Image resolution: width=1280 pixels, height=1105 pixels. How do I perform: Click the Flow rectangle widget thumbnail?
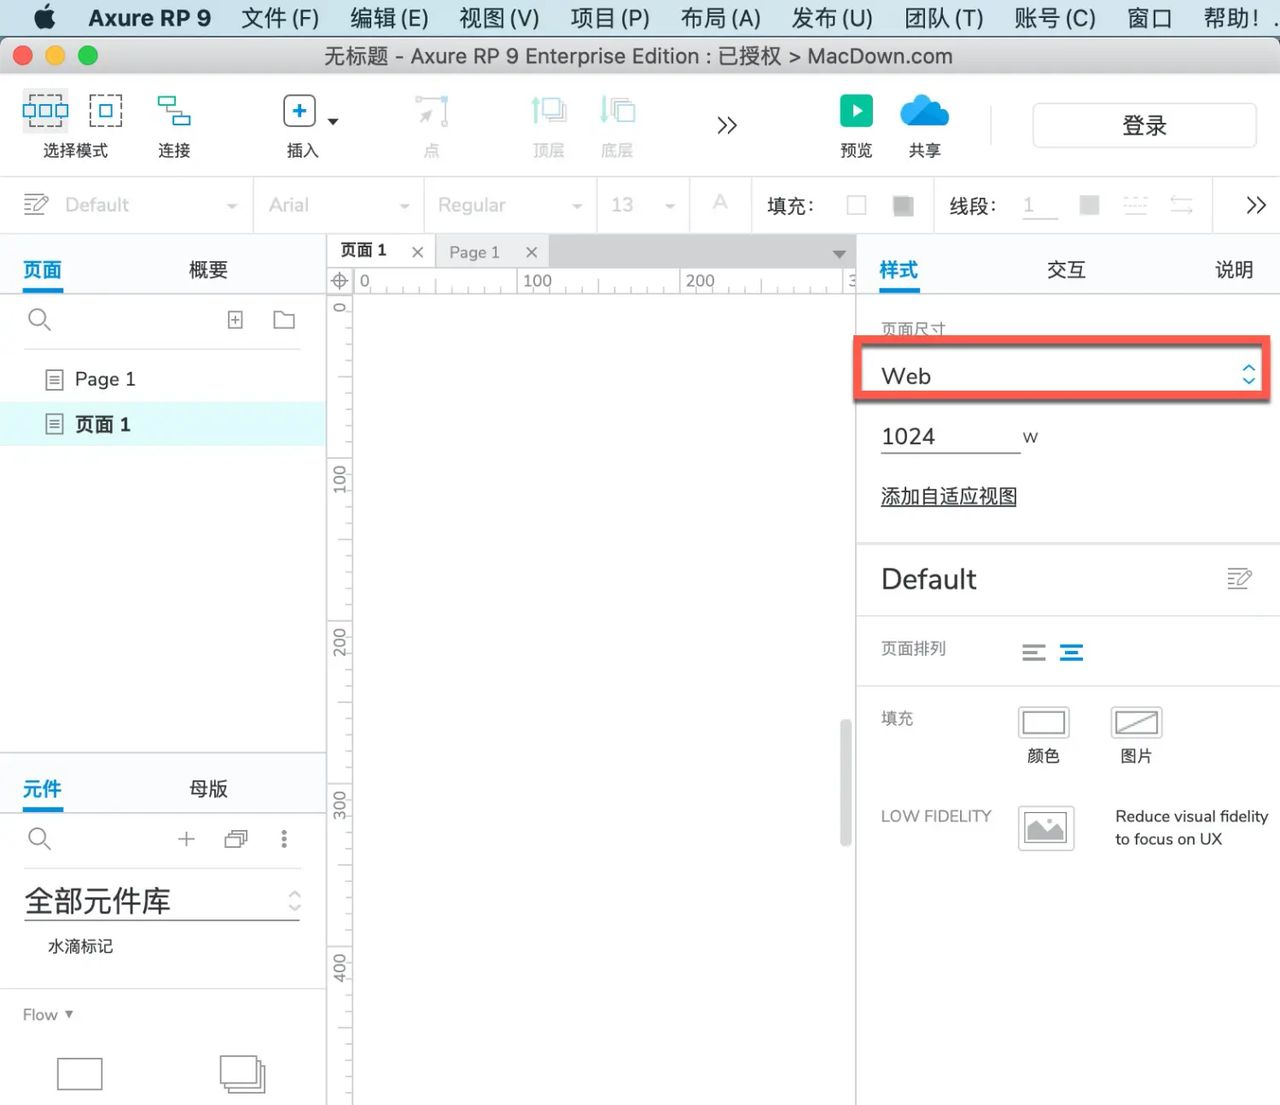(x=80, y=1074)
